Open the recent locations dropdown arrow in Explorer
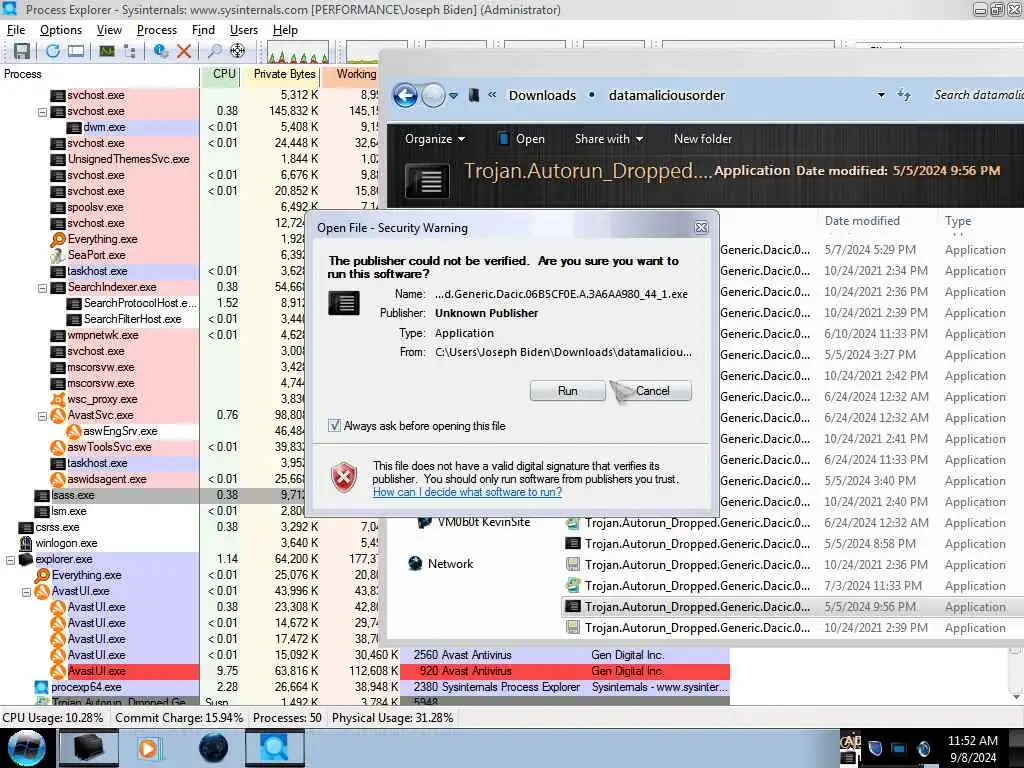This screenshot has width=1024, height=768. 453,95
